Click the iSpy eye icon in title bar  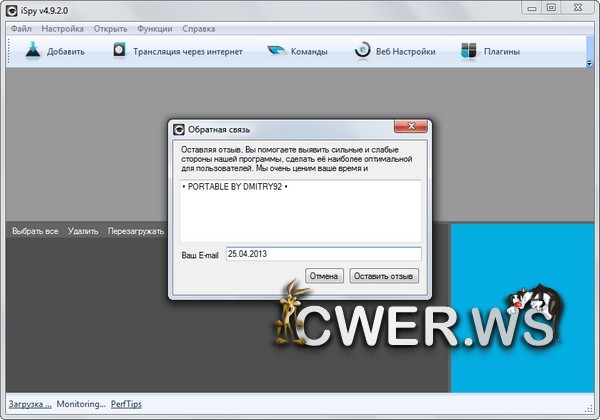(x=11, y=11)
